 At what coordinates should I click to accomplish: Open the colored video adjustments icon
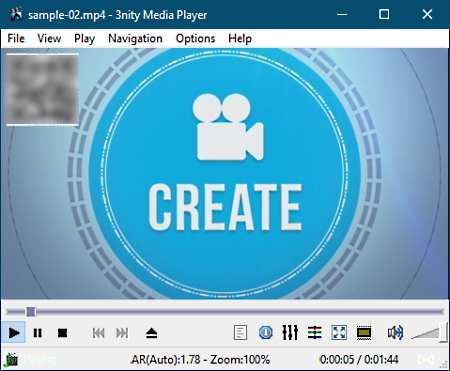(315, 332)
